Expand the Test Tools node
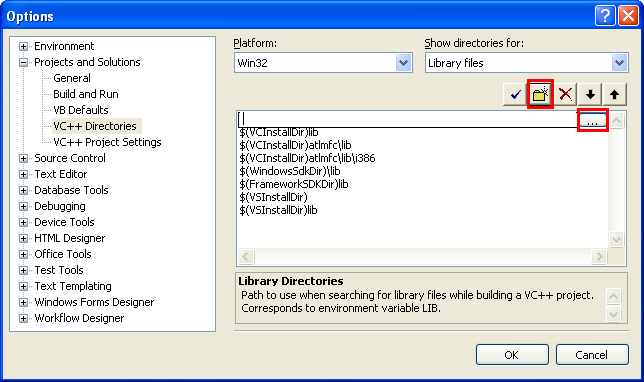This screenshot has height=382, width=644. pos(23,271)
